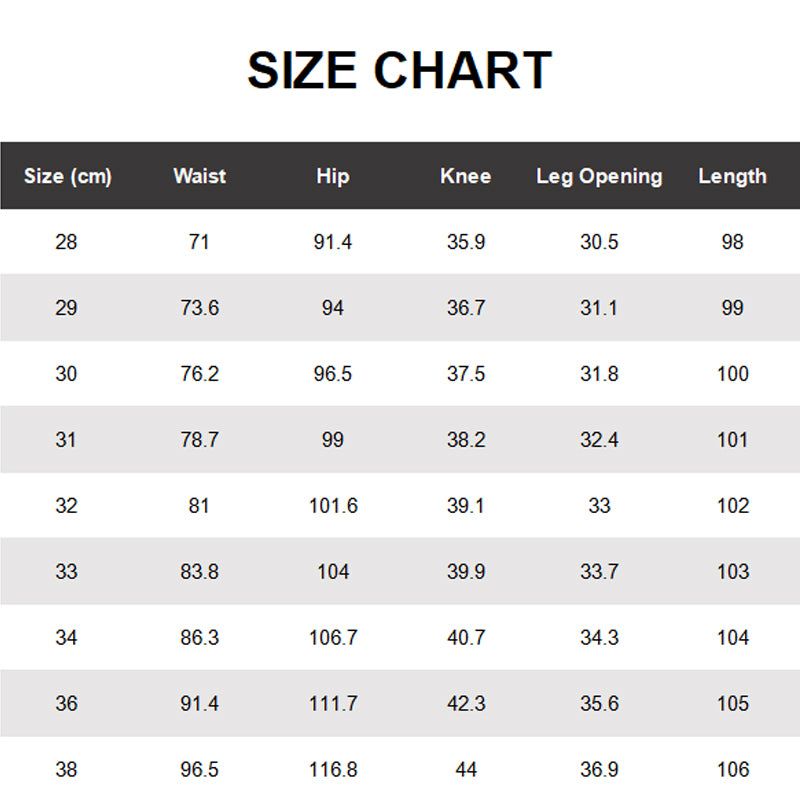
Task: Click the Knee column header
Action: [465, 176]
